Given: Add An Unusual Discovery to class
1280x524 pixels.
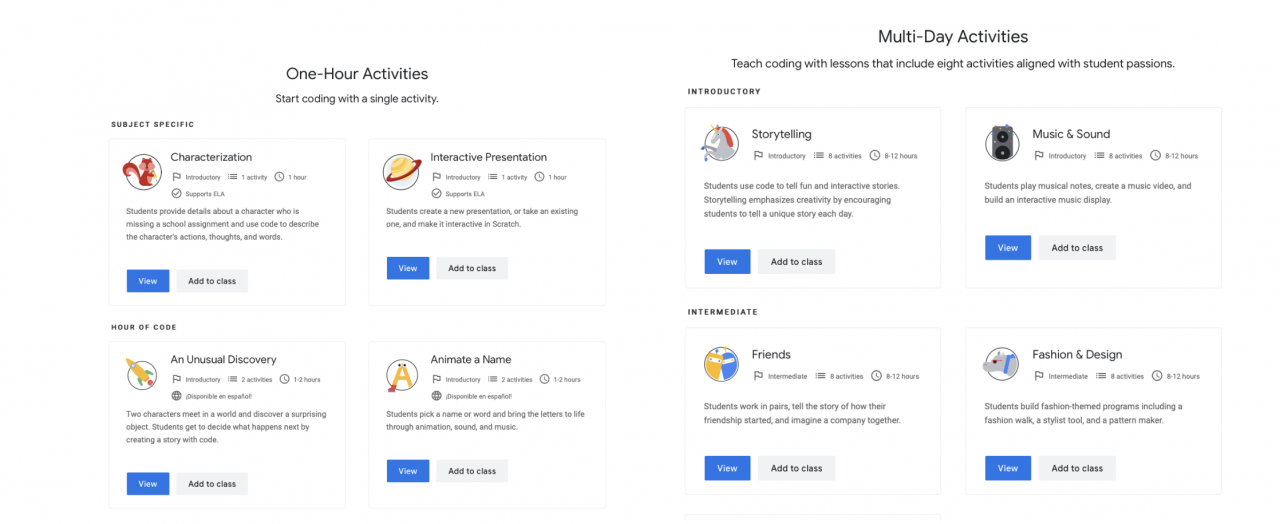Looking at the screenshot, I should pos(212,484).
